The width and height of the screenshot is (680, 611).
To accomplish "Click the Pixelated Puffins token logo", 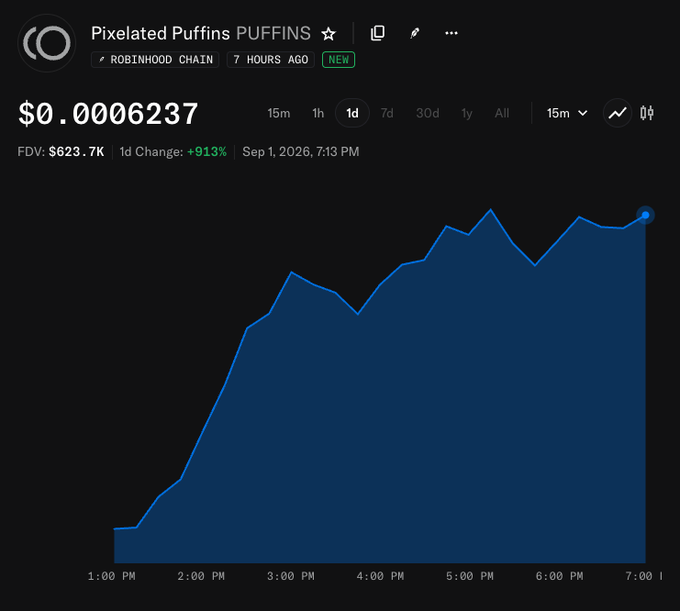I will click(47, 43).
